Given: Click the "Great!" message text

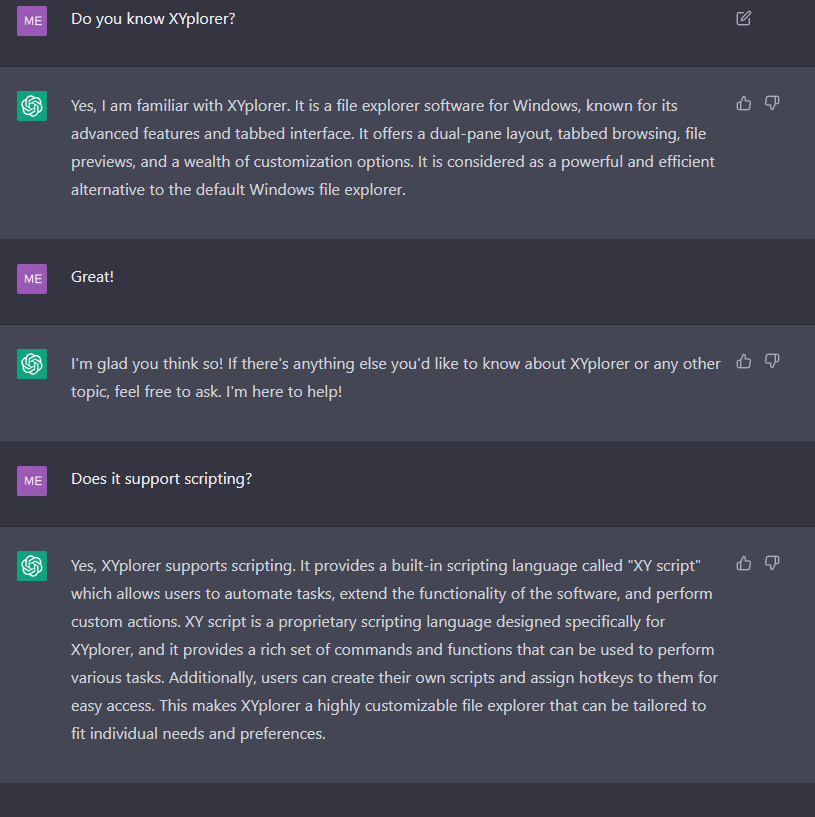Looking at the screenshot, I should (92, 276).
